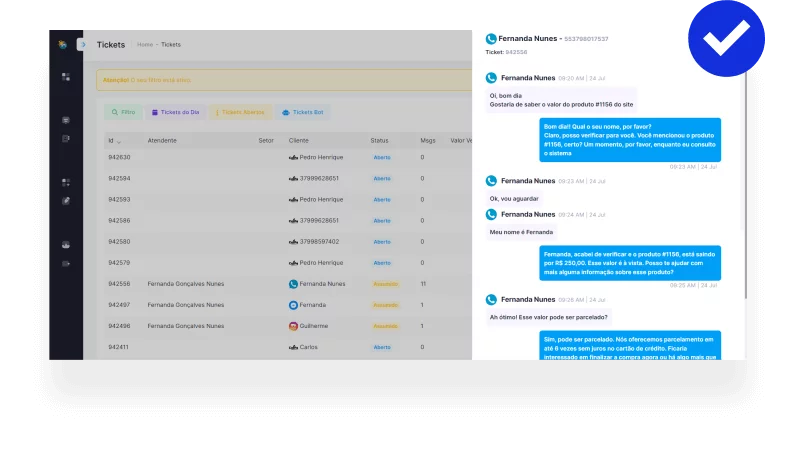Click the Tickets breadcrumb
797x449 pixels.
point(171,45)
